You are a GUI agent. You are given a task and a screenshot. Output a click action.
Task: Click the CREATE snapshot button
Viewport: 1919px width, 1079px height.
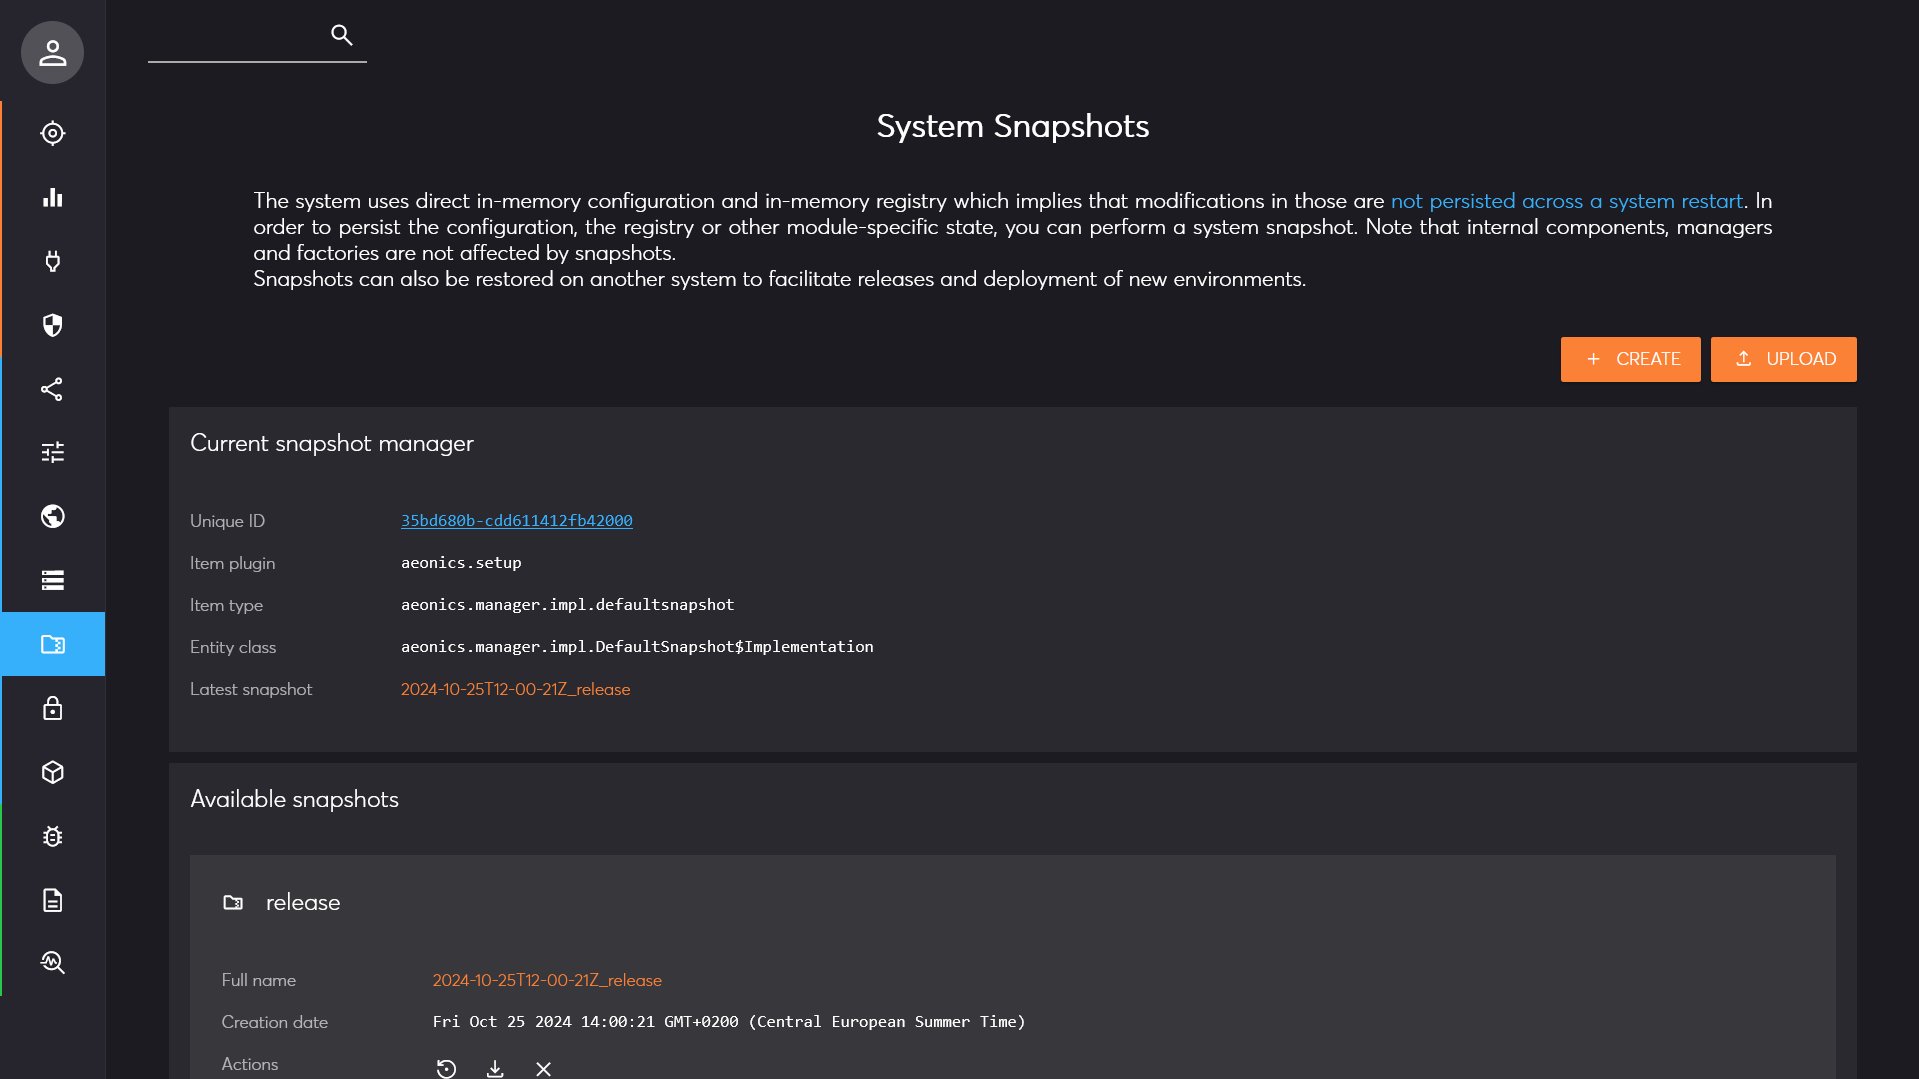coord(1630,359)
